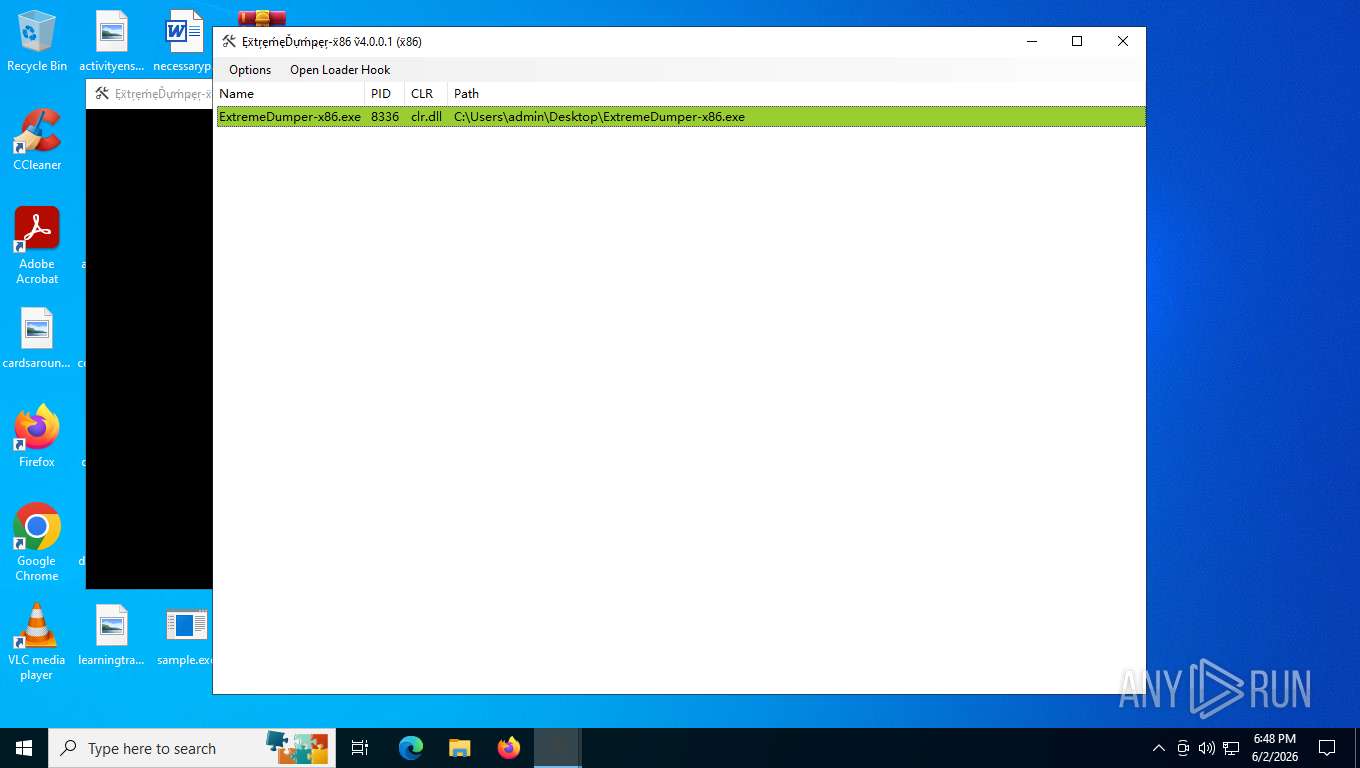
Task: Open CCleaner desktop shortcut
Action: 37,140
